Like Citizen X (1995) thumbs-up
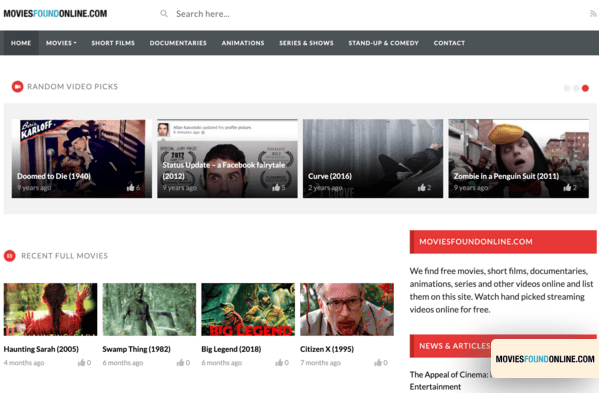599x393 pixels. point(378,362)
